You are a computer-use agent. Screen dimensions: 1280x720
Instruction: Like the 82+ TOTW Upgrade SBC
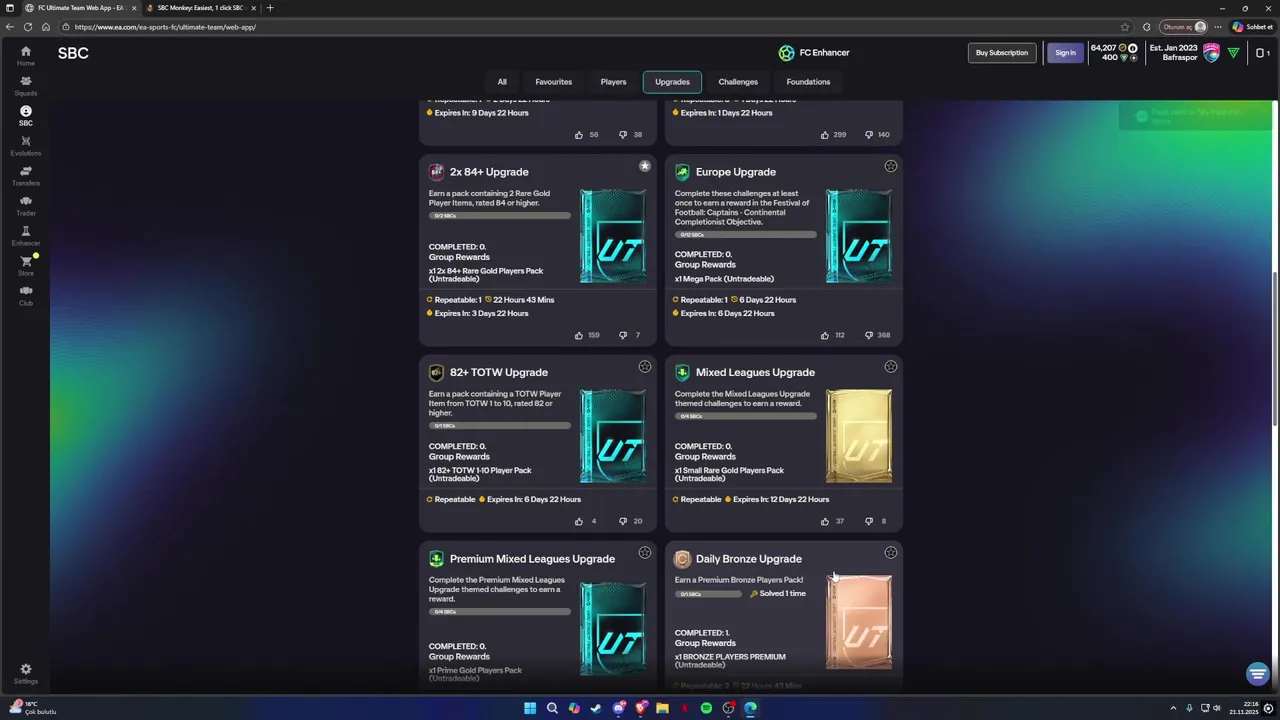pyautogui.click(x=579, y=521)
